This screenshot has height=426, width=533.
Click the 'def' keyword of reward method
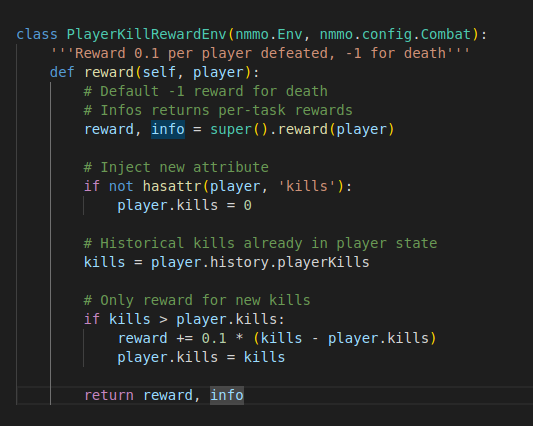[62, 72]
